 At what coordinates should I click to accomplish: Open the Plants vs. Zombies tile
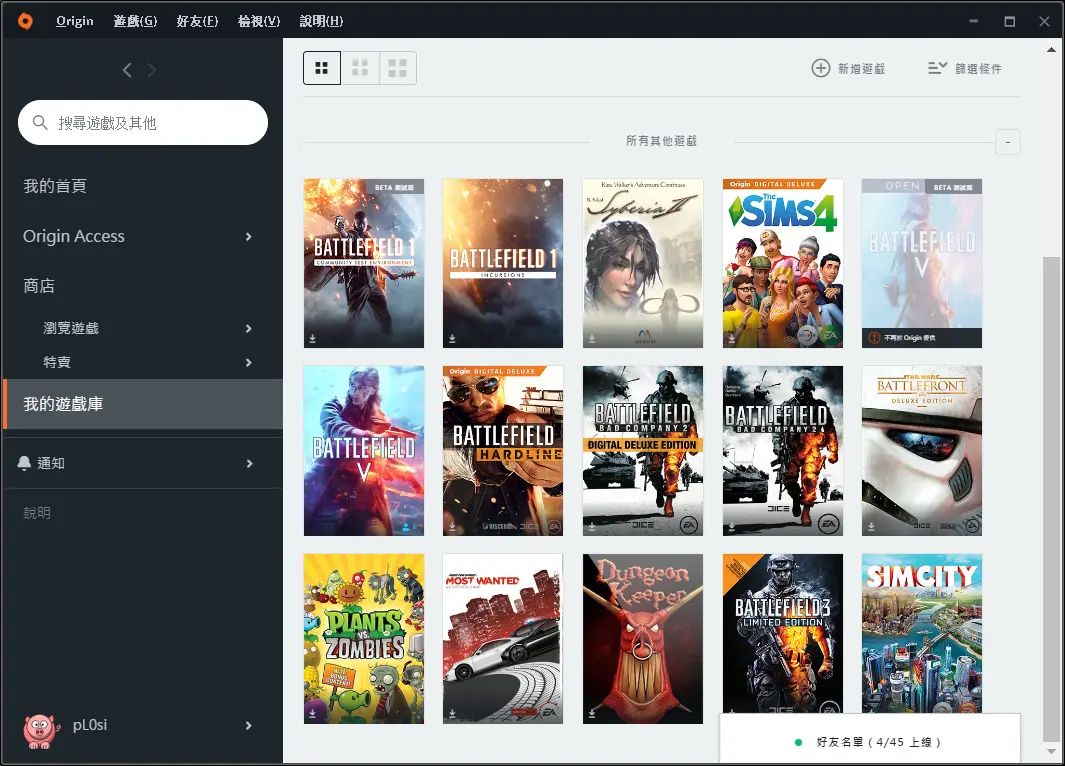click(364, 638)
